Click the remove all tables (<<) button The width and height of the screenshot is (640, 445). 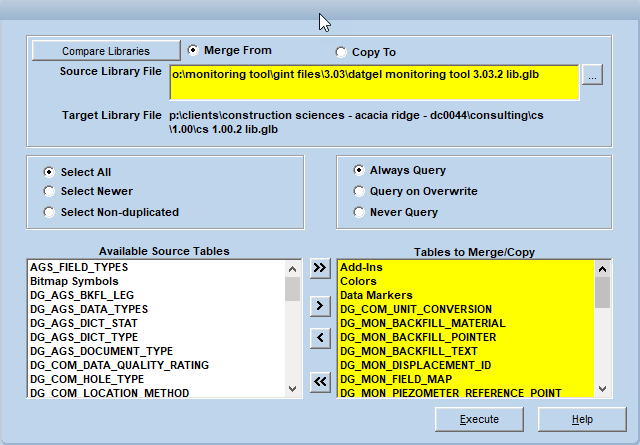pyautogui.click(x=320, y=380)
